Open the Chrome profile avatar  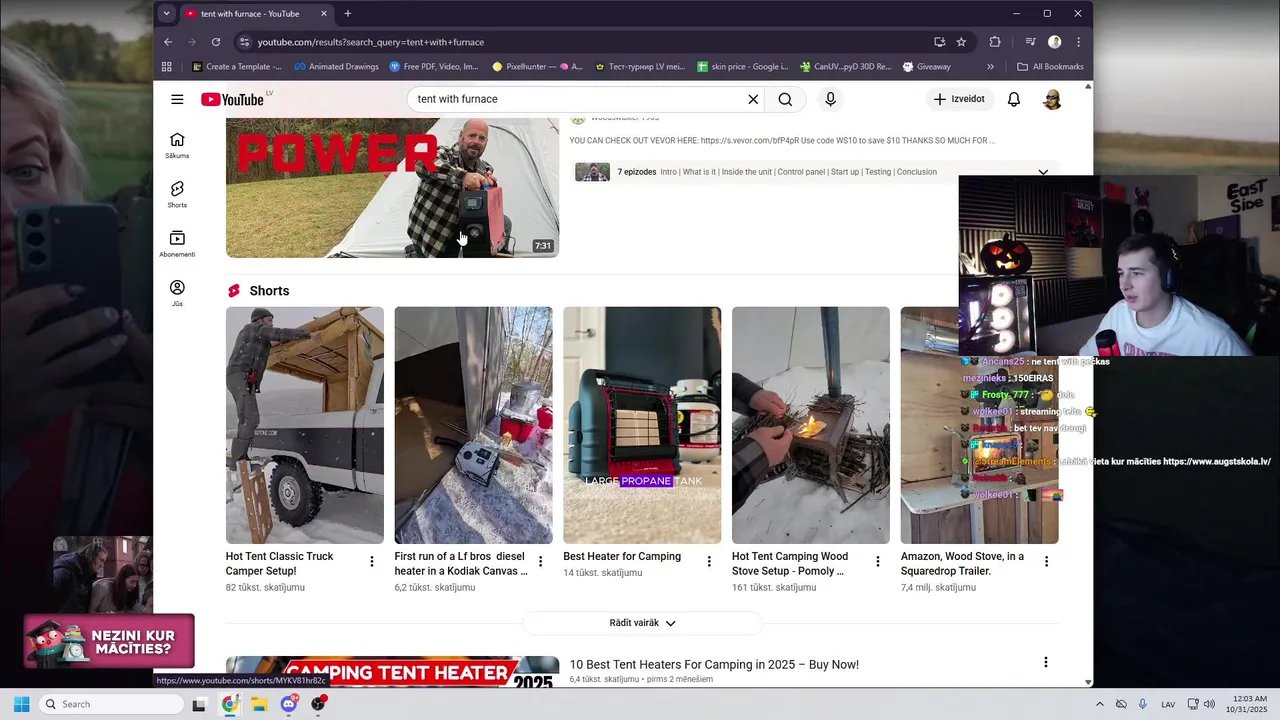1054,42
